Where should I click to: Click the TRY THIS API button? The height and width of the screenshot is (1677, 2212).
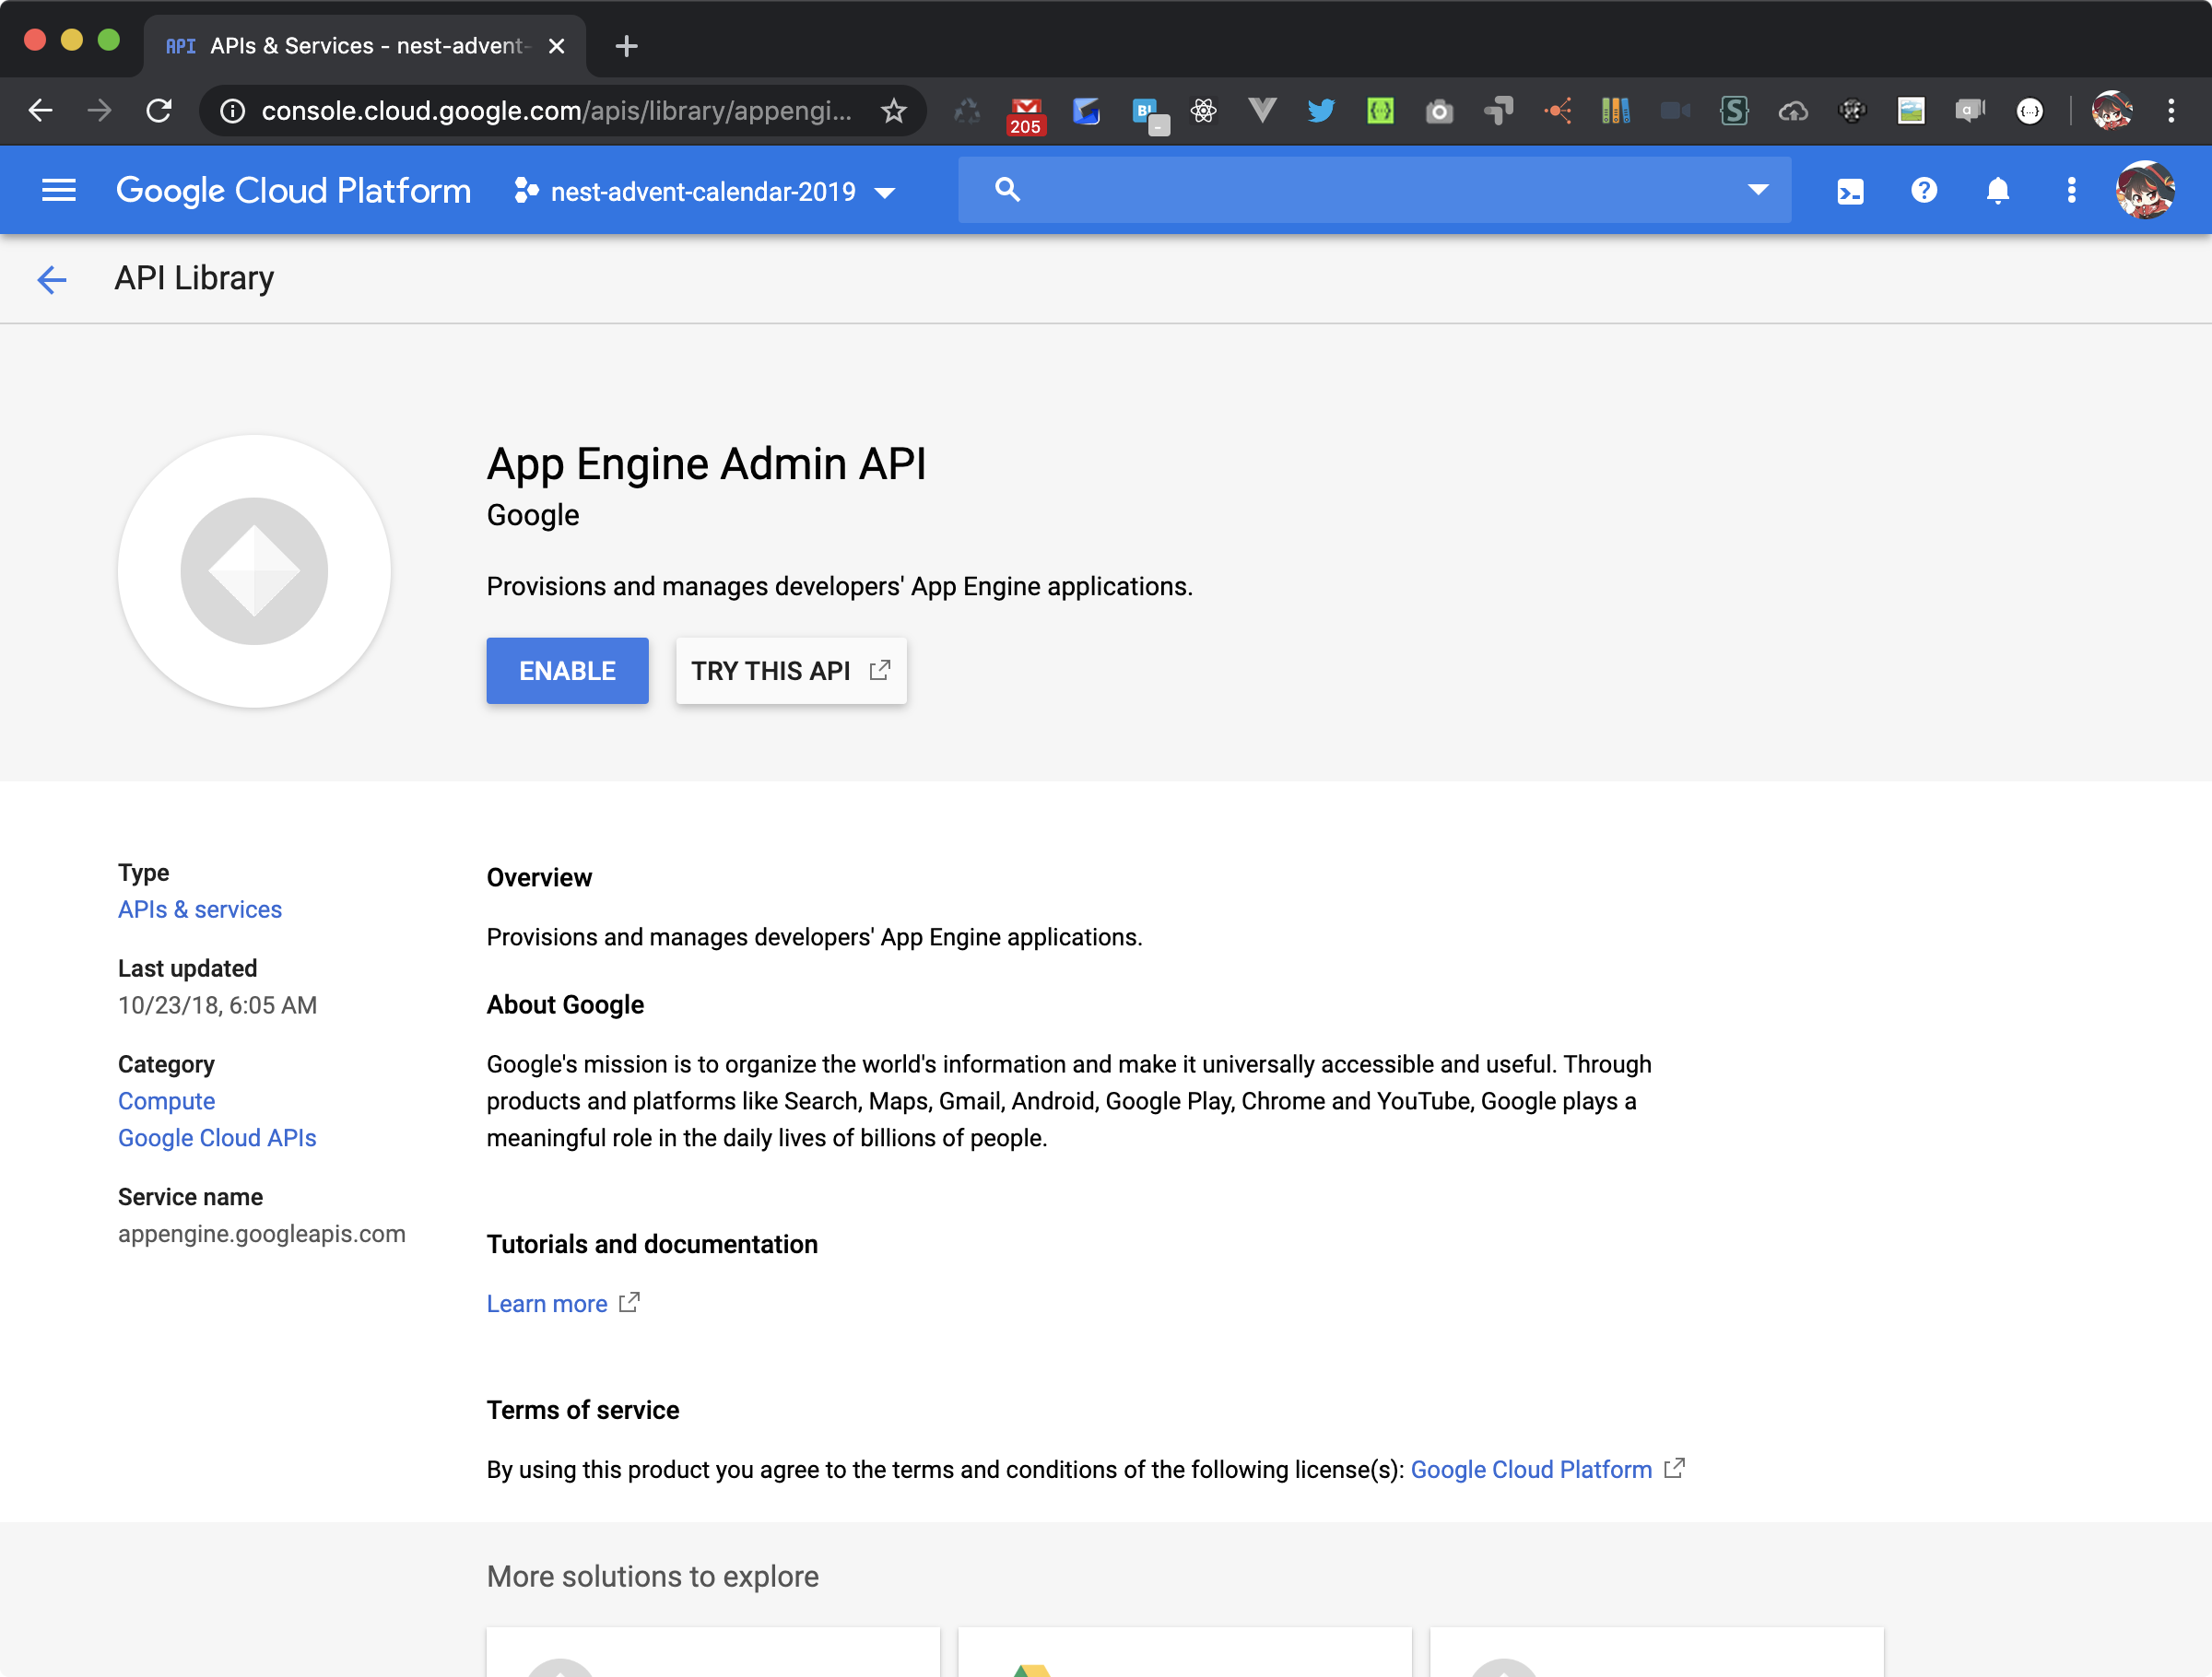point(790,670)
